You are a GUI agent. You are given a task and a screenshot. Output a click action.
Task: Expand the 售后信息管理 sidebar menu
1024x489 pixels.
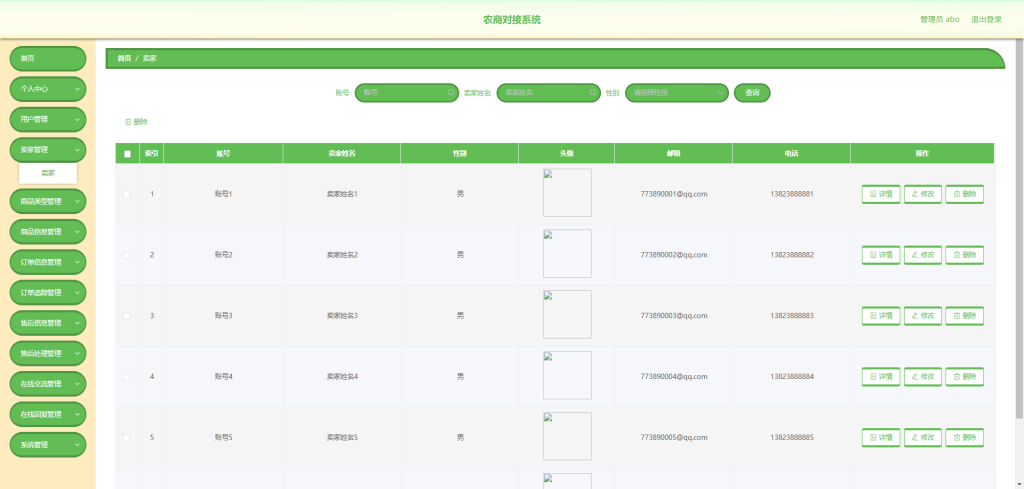[48, 323]
